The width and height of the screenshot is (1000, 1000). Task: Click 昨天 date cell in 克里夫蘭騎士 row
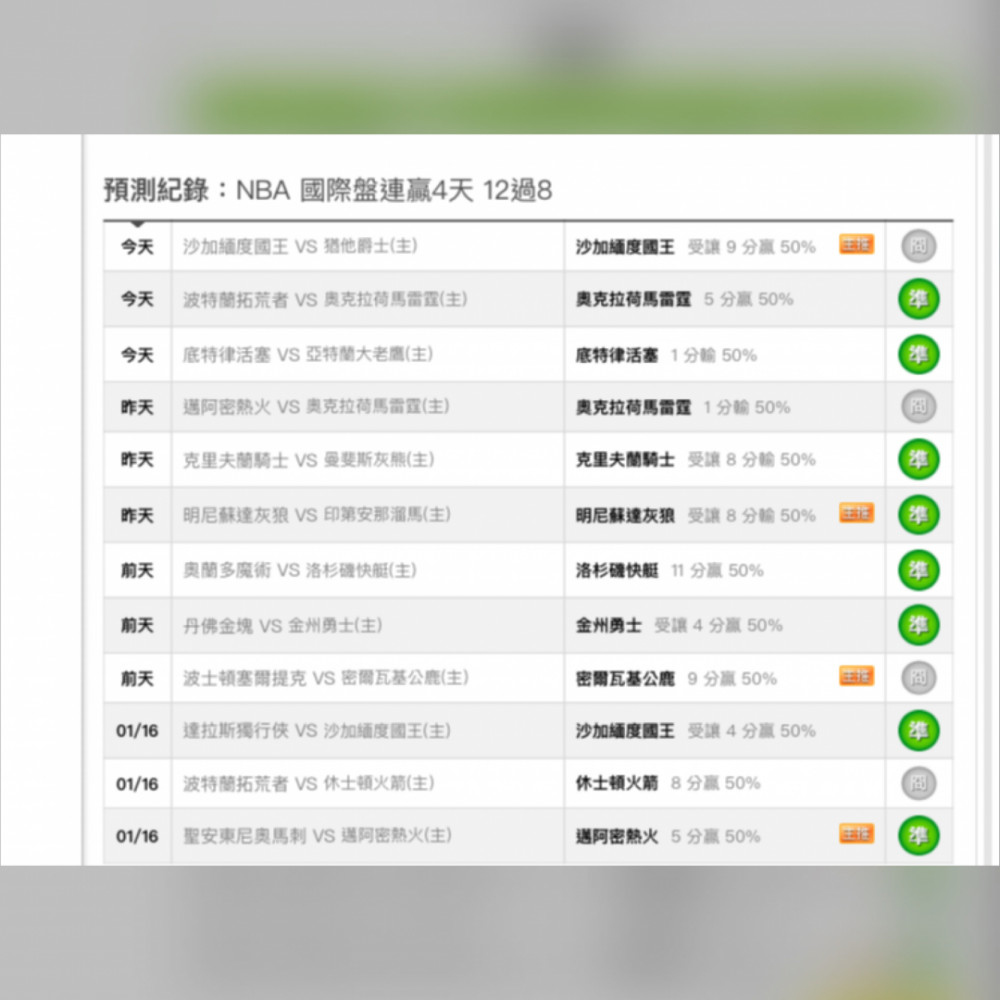[137, 460]
